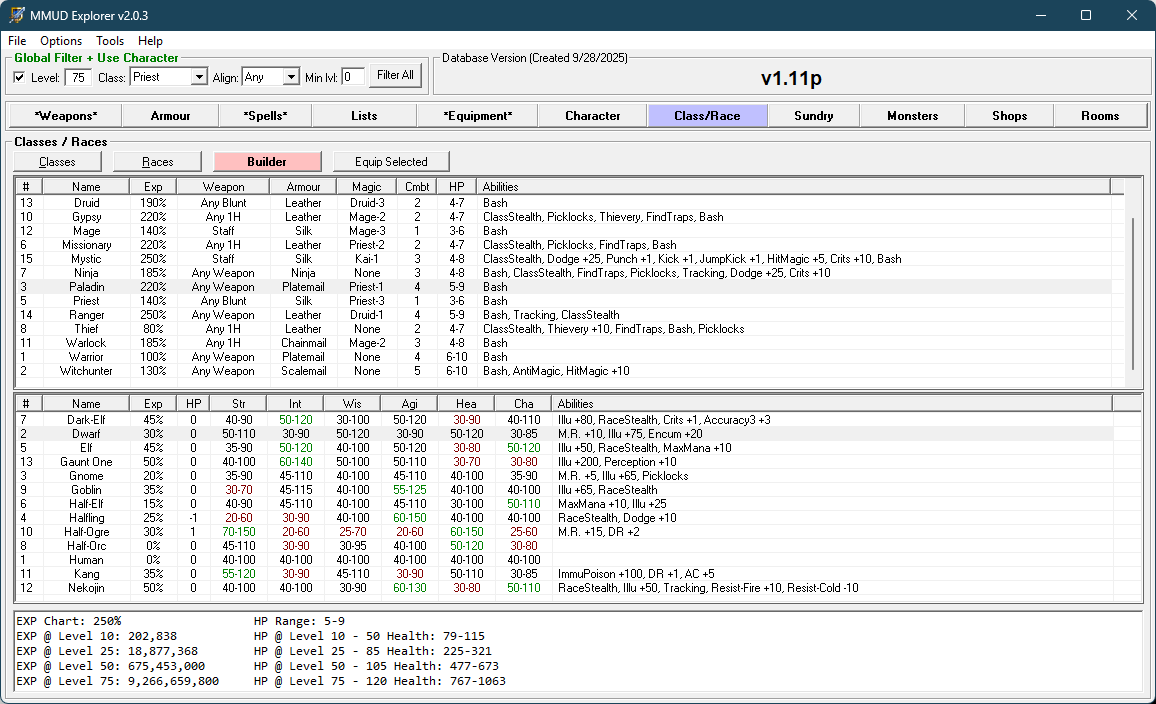The width and height of the screenshot is (1156, 704).
Task: Open the Class dropdown showing Priest
Action: click(x=198, y=77)
